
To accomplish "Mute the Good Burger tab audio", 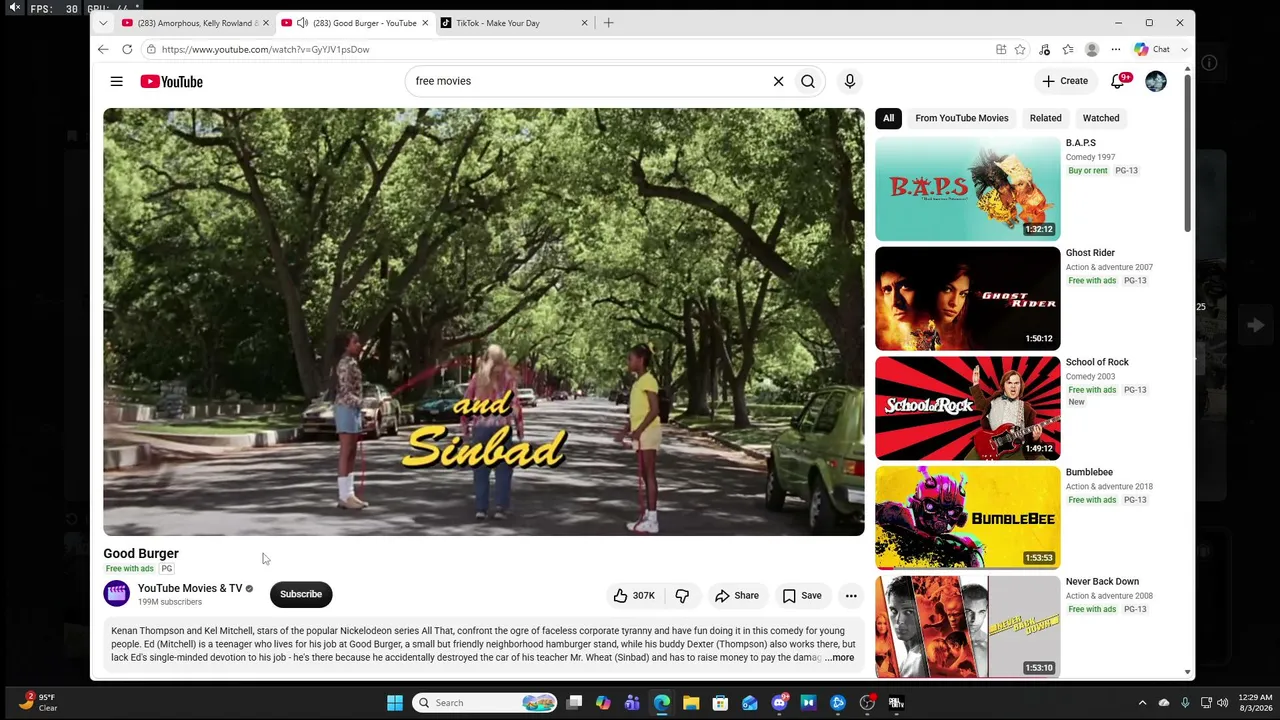I will pos(302,23).
